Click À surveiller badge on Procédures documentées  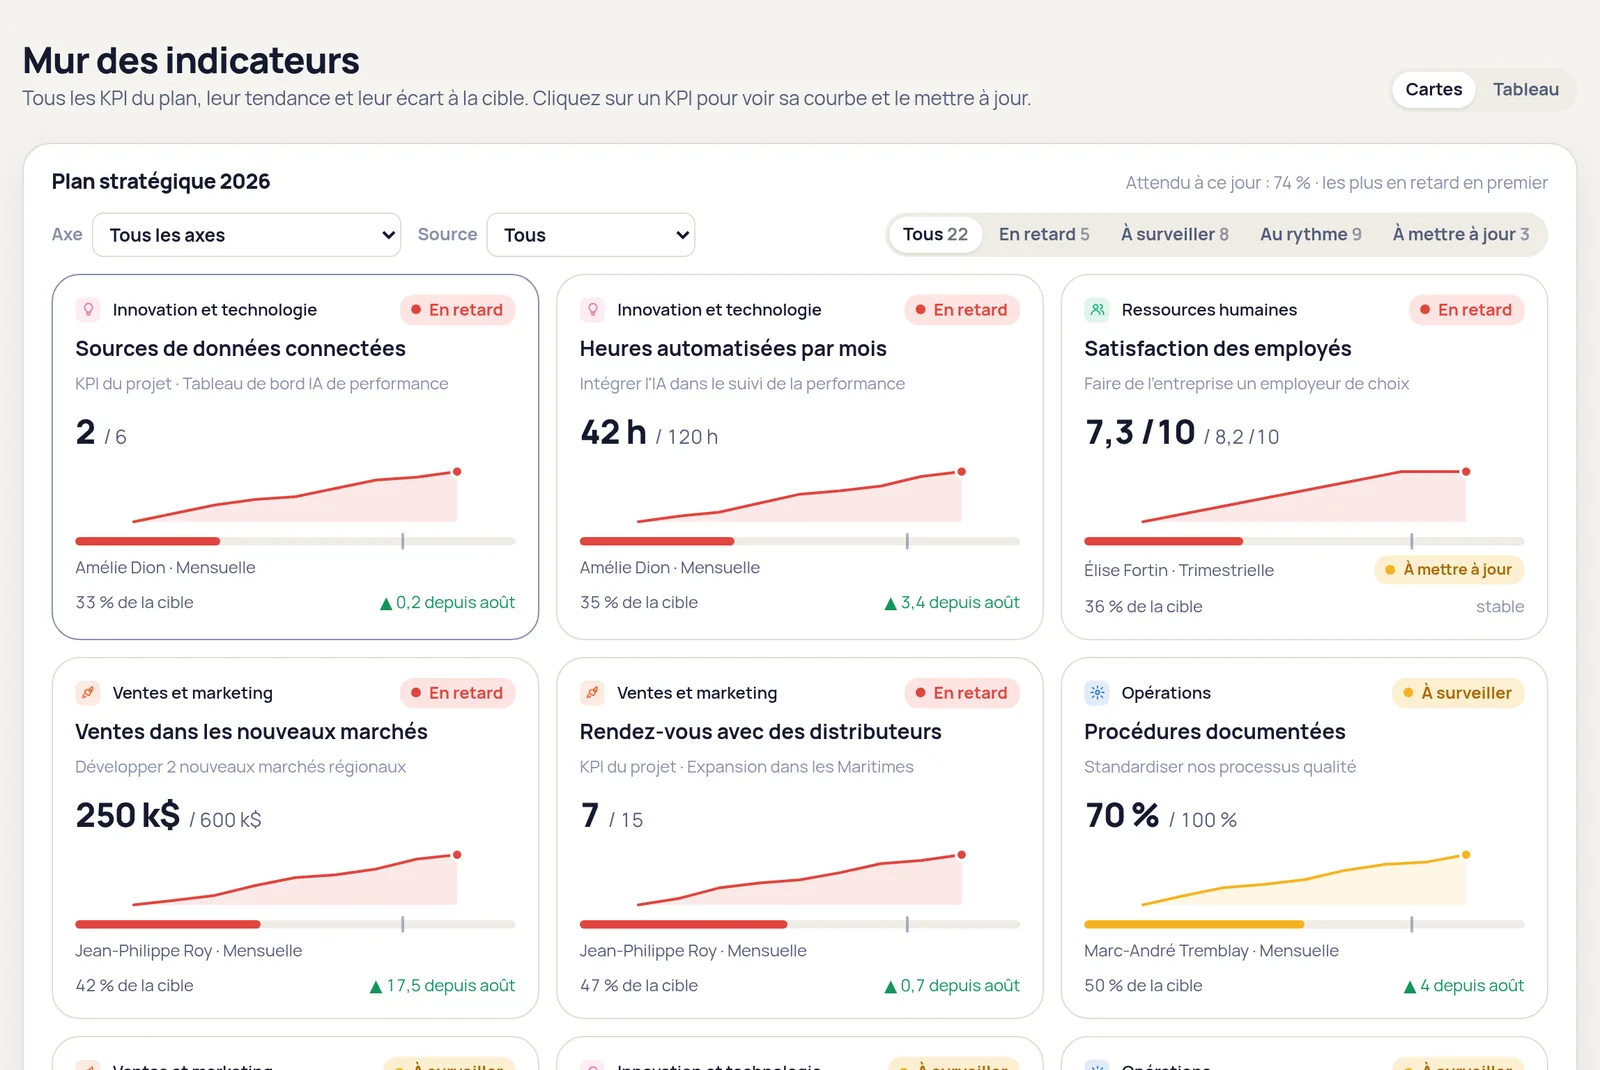(1458, 693)
